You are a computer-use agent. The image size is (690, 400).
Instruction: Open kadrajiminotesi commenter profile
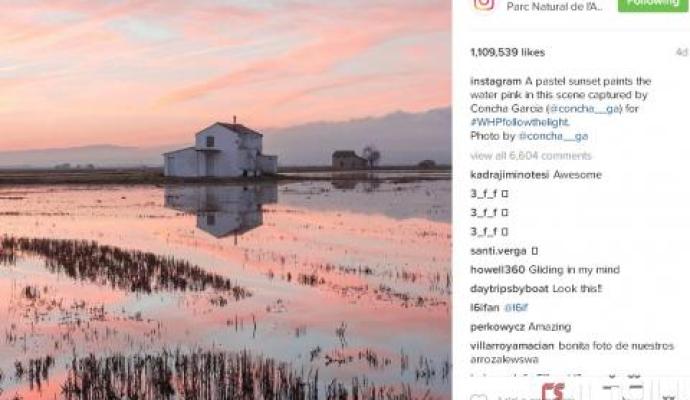point(509,175)
